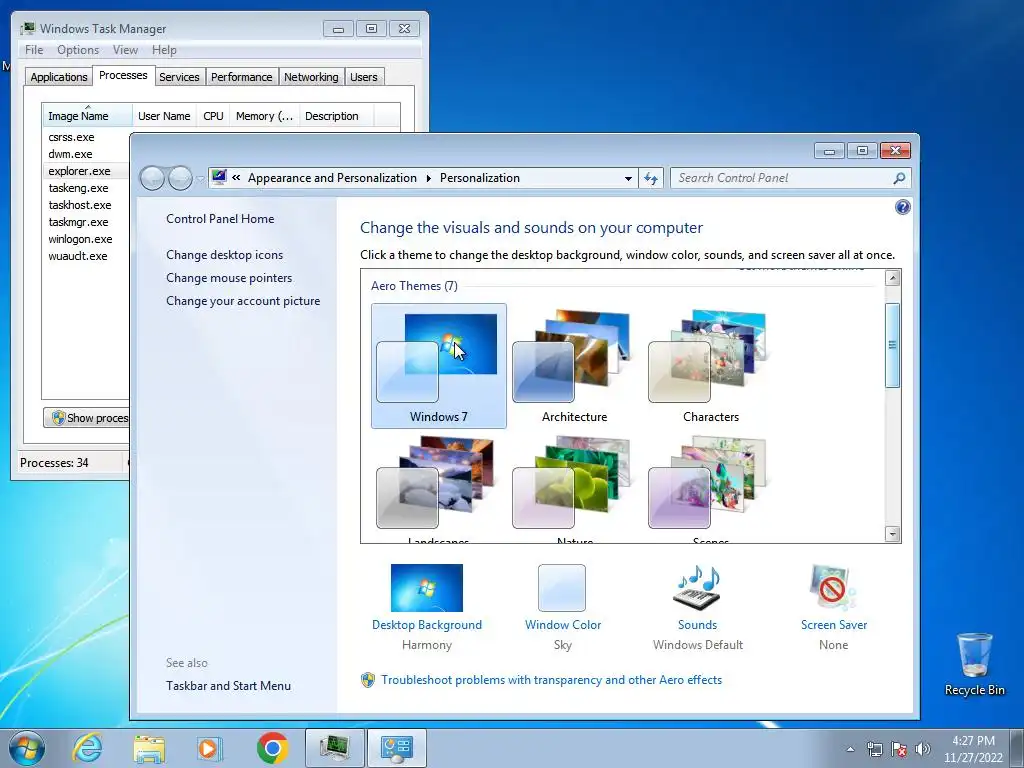Screen dimensions: 1024x768
Task: Click the Appearance and Personalization breadcrumb
Action: pos(332,178)
